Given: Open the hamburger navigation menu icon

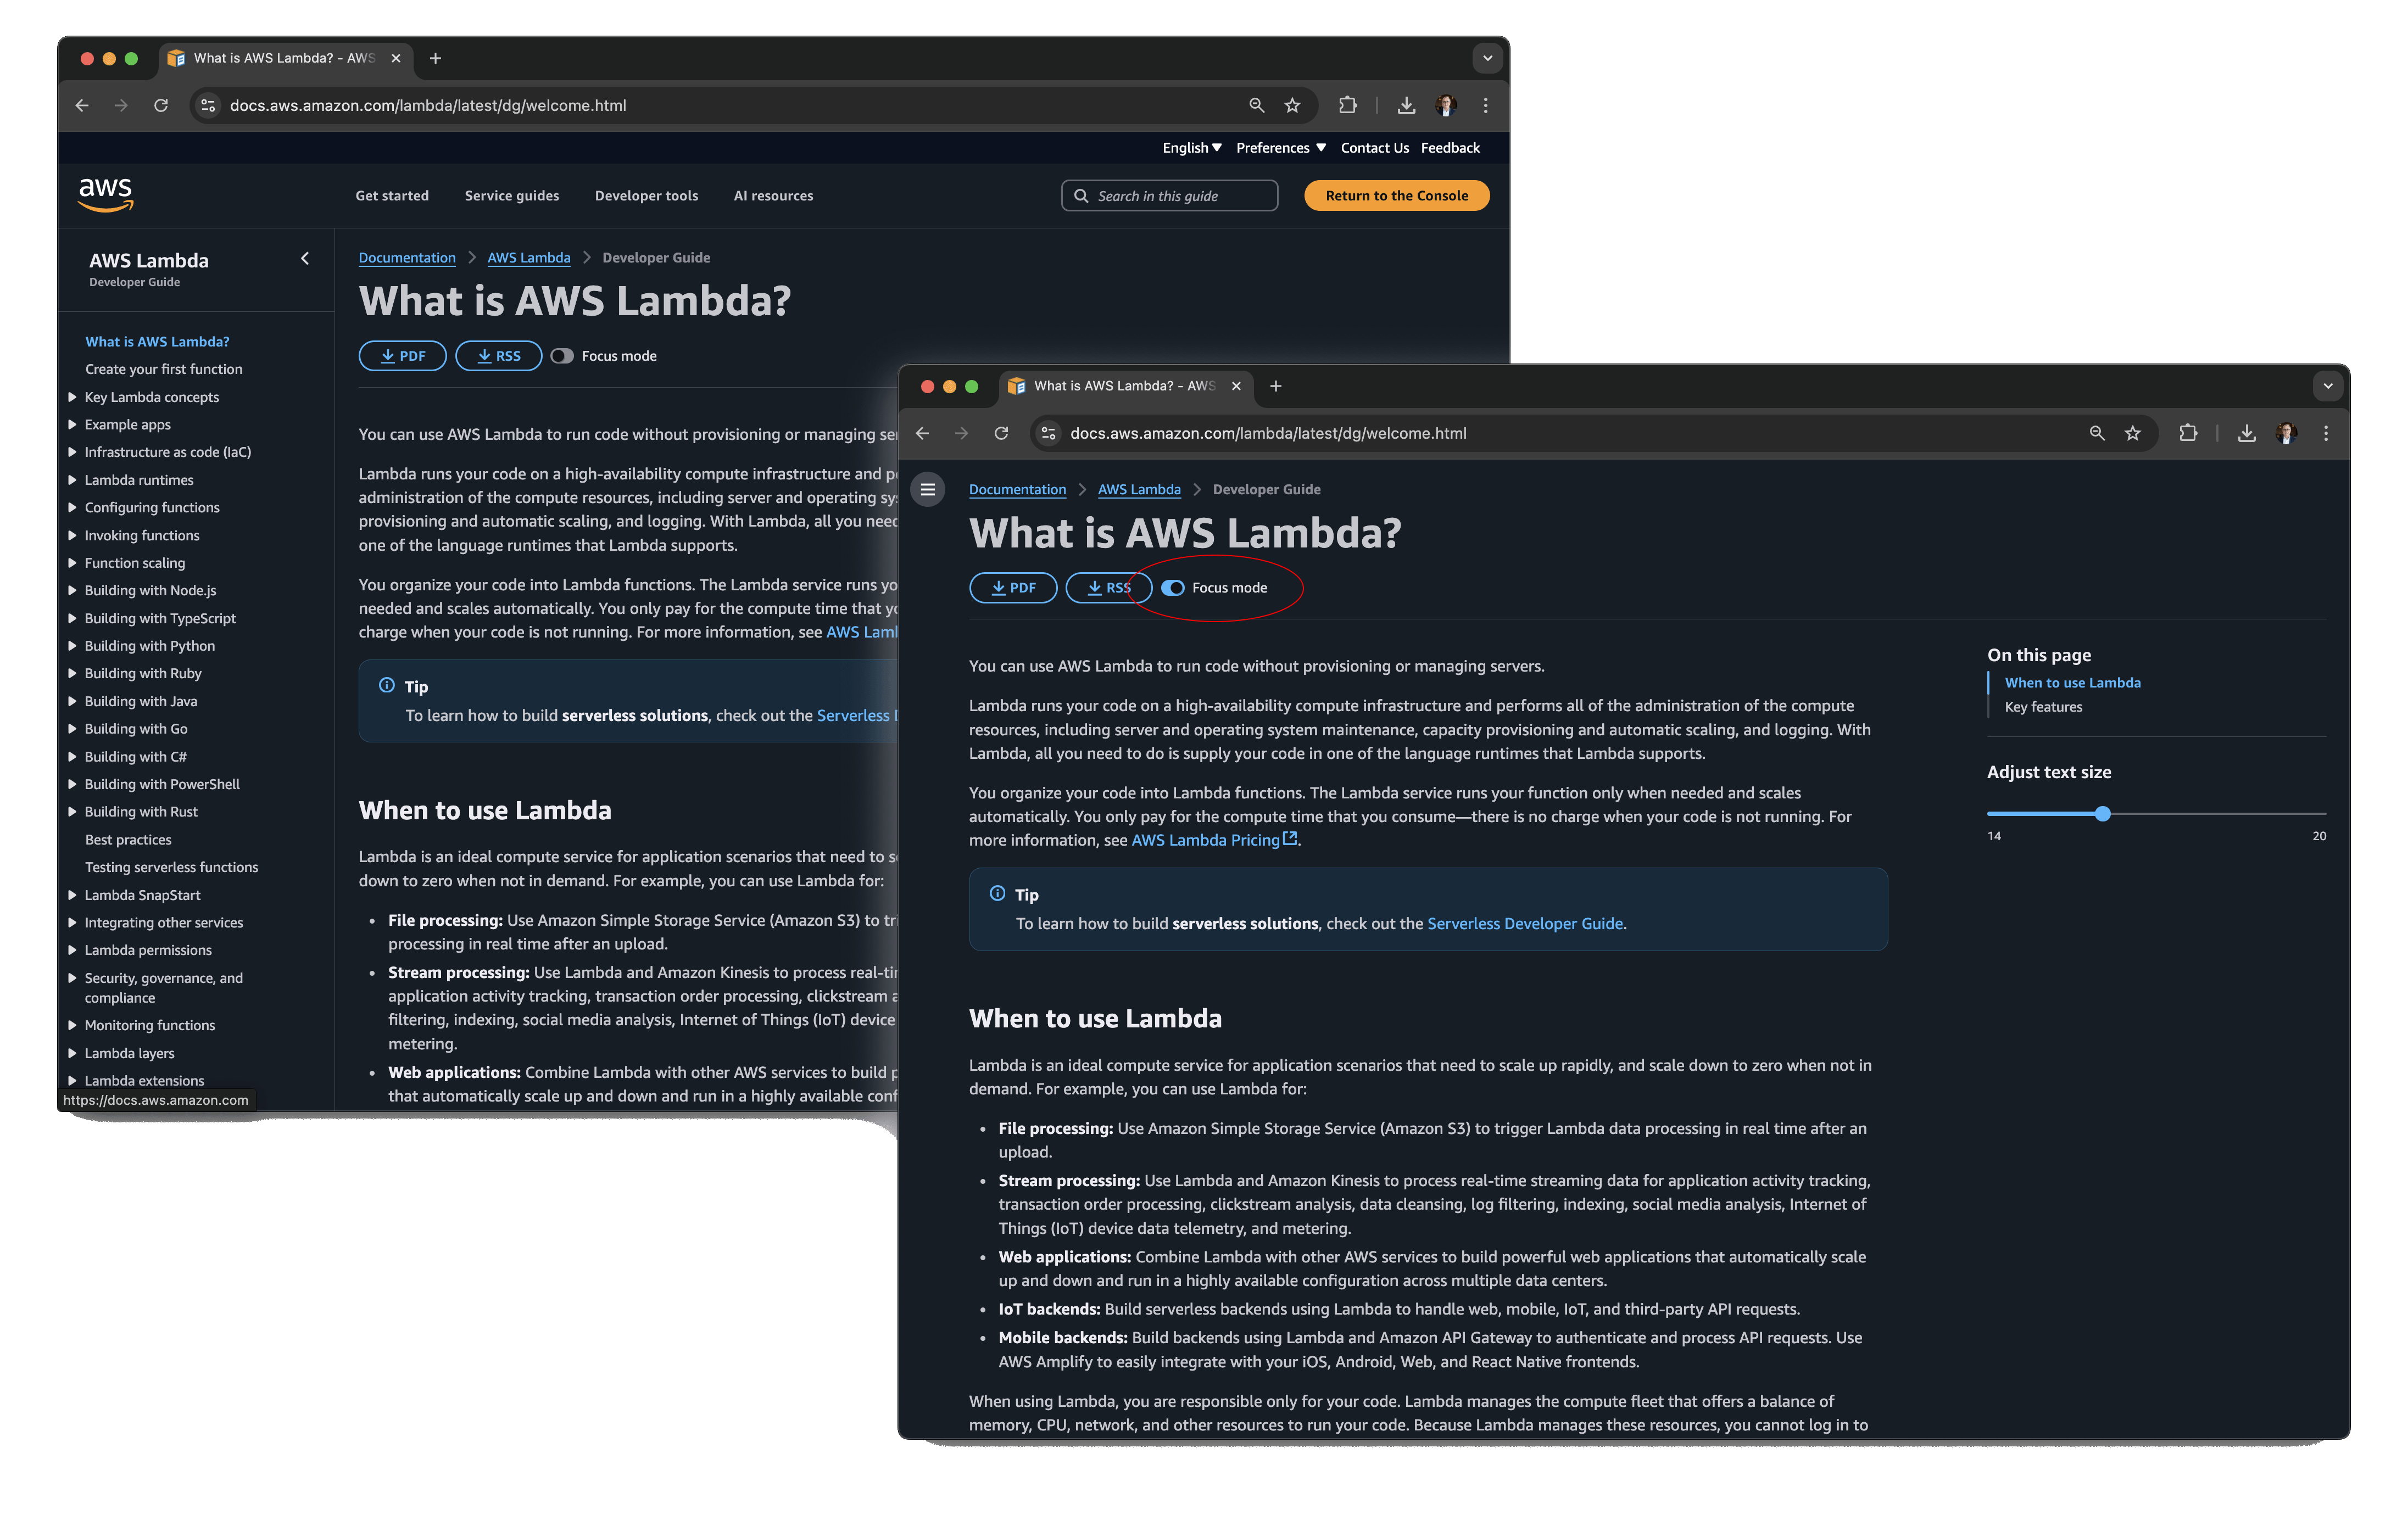Looking at the screenshot, I should click(x=928, y=489).
